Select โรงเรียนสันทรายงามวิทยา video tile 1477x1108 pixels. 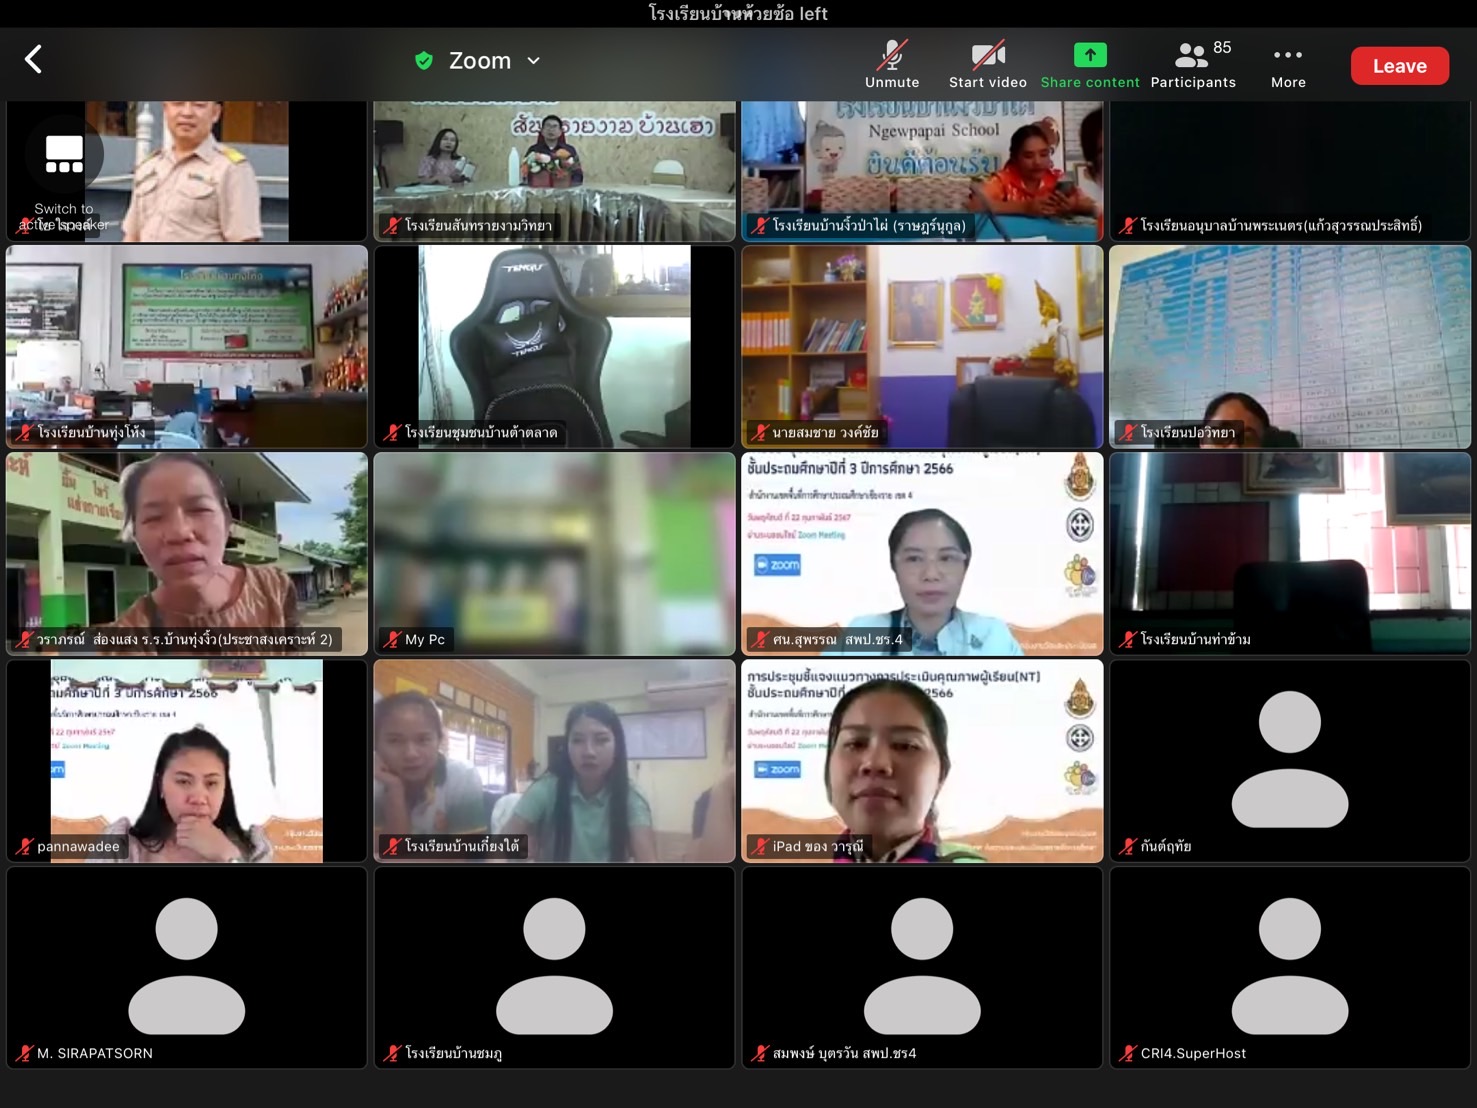tap(555, 171)
